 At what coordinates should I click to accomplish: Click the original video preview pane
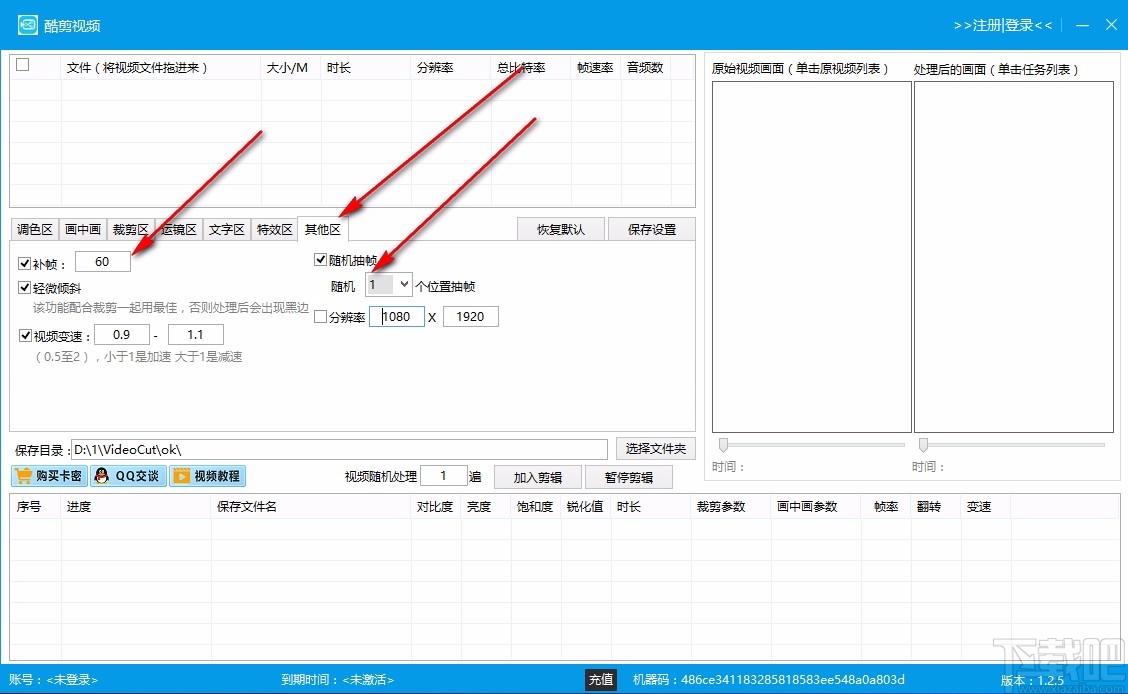tap(811, 257)
